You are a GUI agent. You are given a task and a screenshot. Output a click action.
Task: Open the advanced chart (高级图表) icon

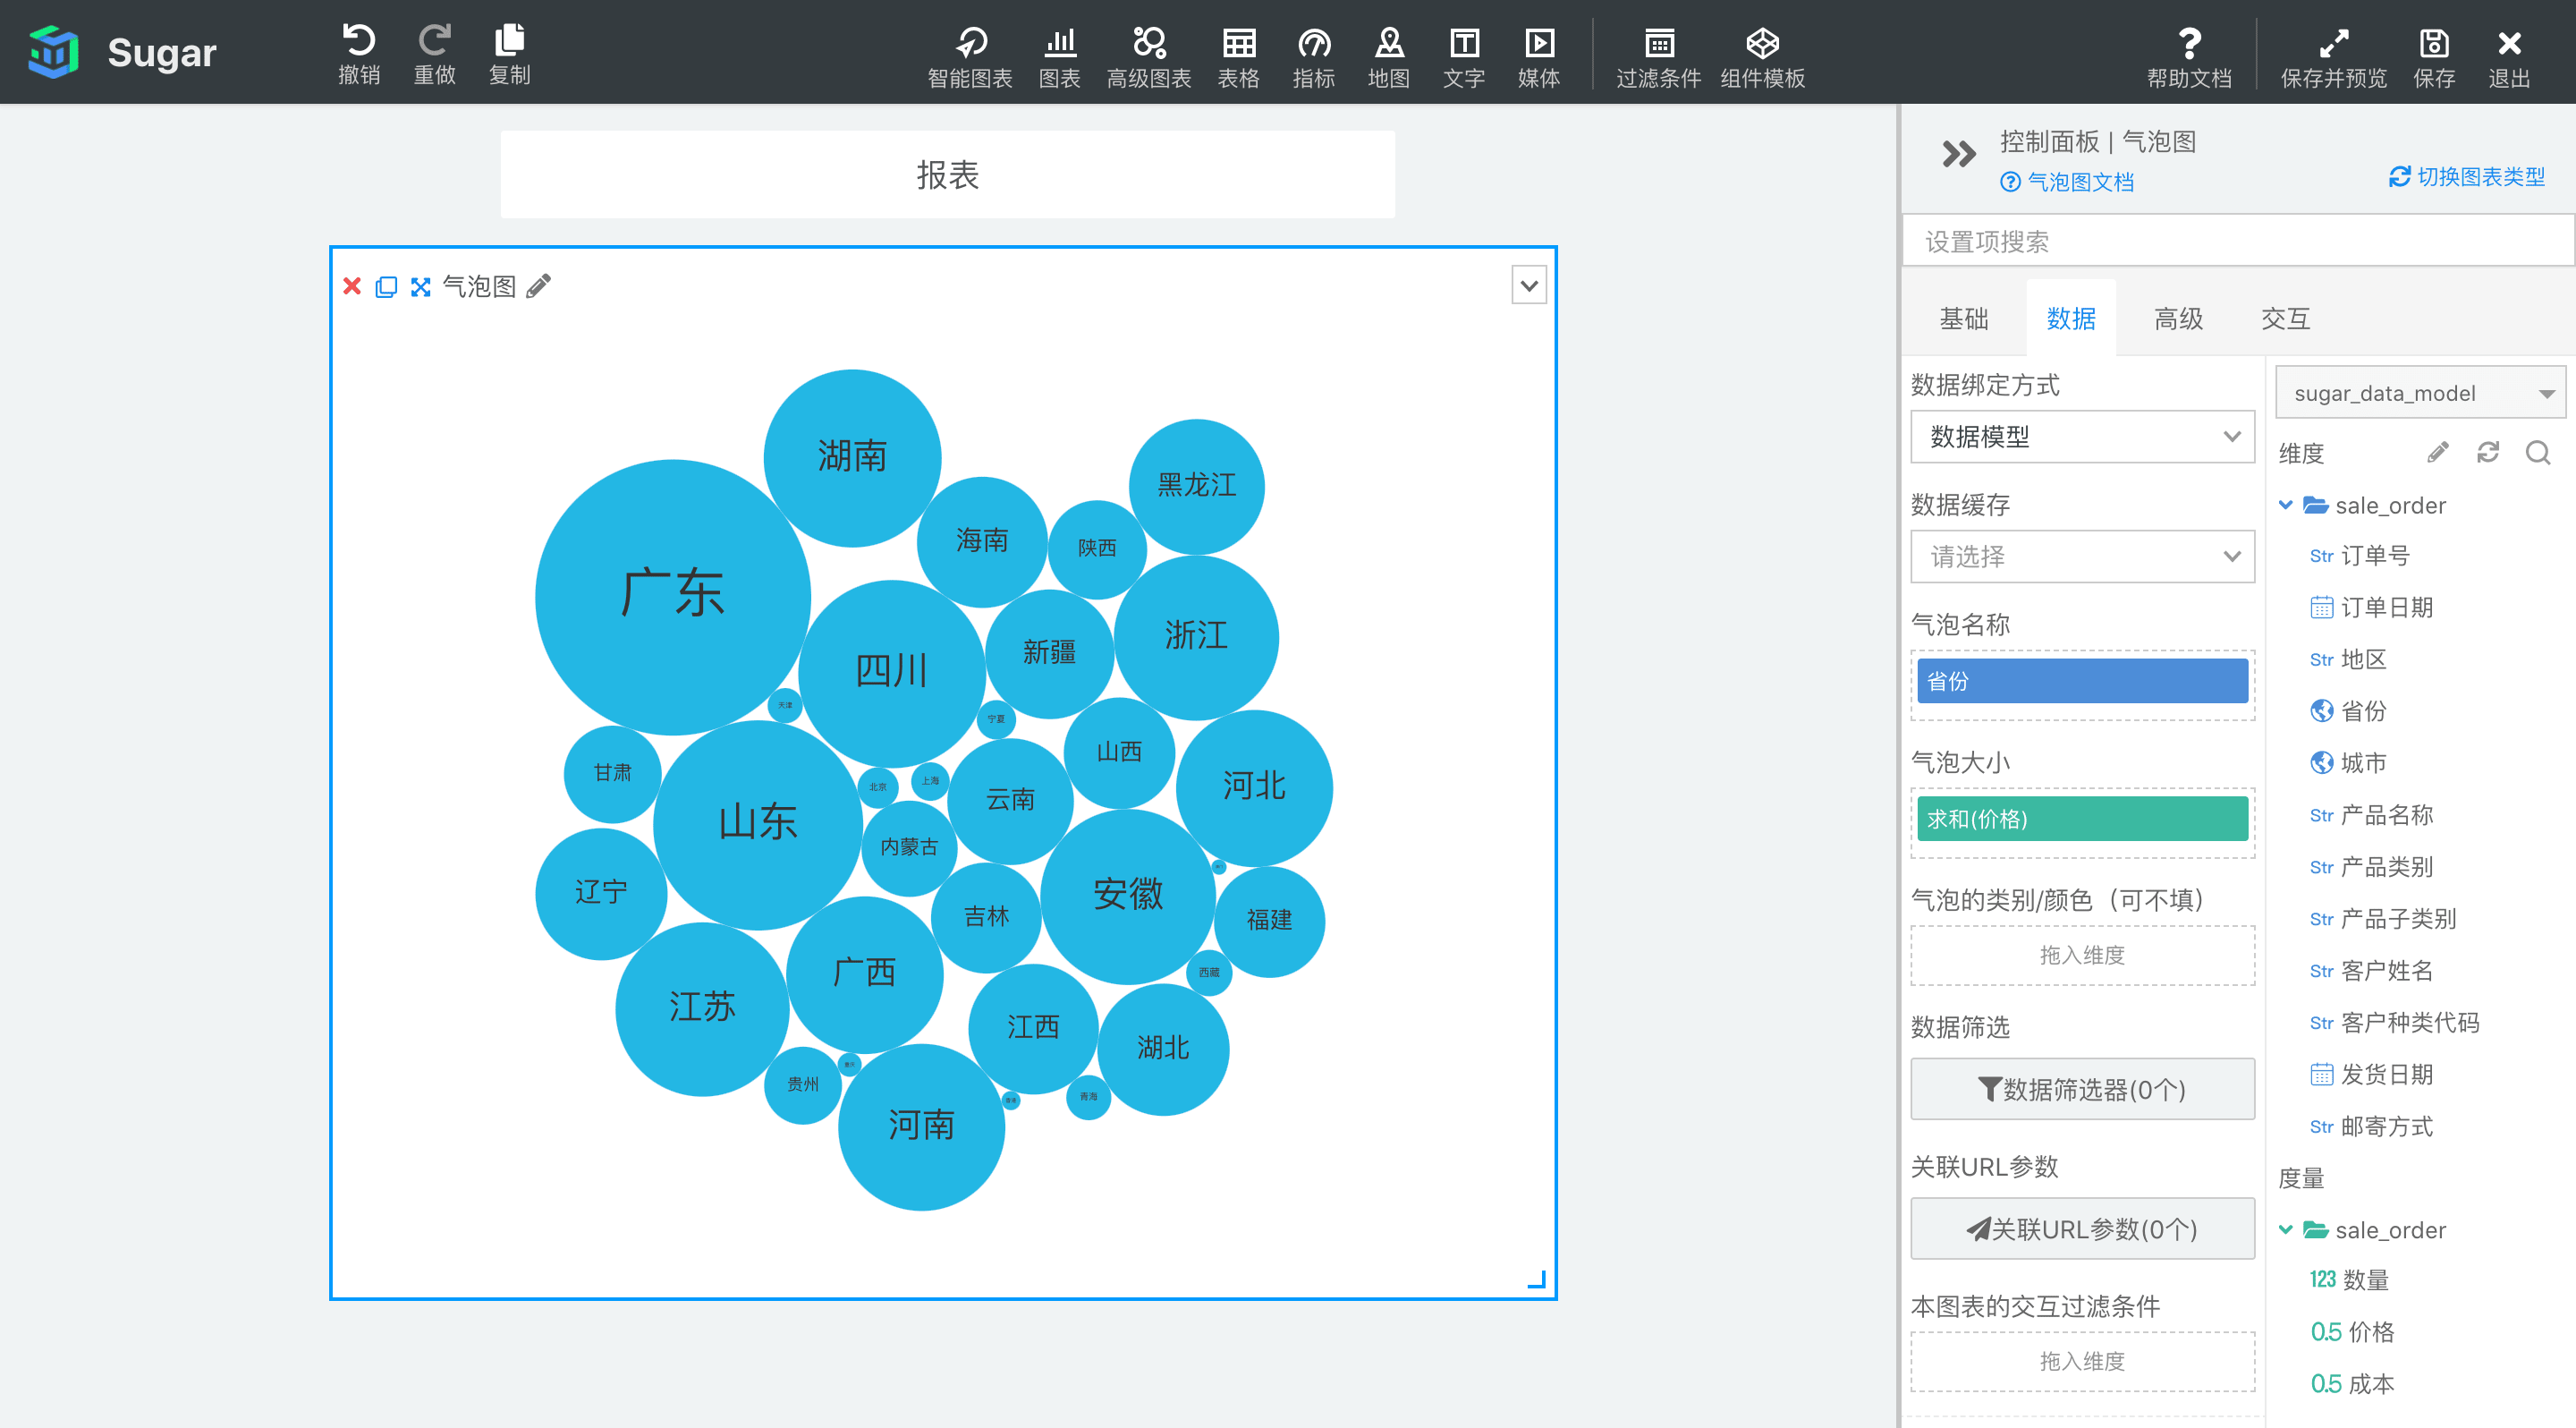[1149, 43]
